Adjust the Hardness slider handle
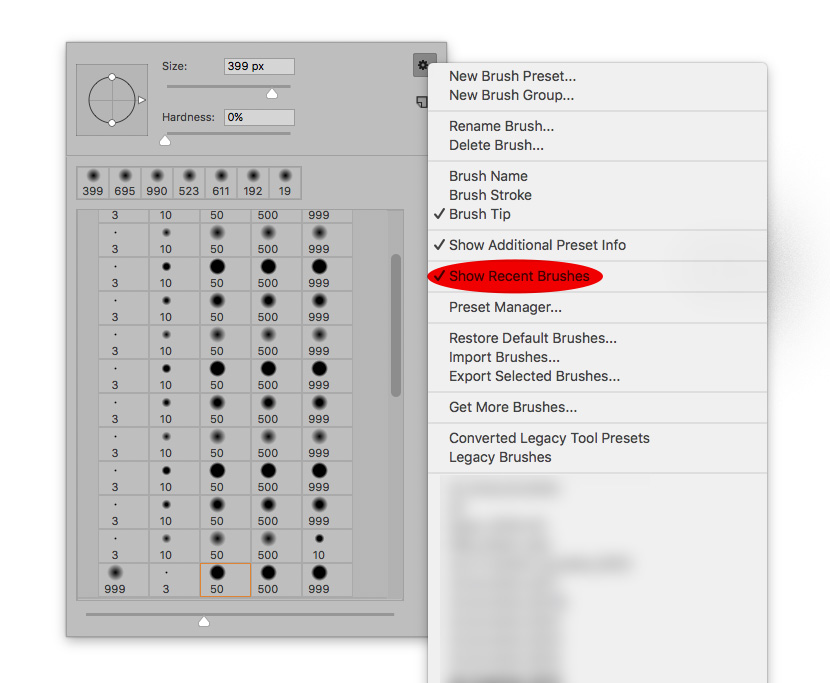830x683 pixels. pyautogui.click(x=164, y=140)
